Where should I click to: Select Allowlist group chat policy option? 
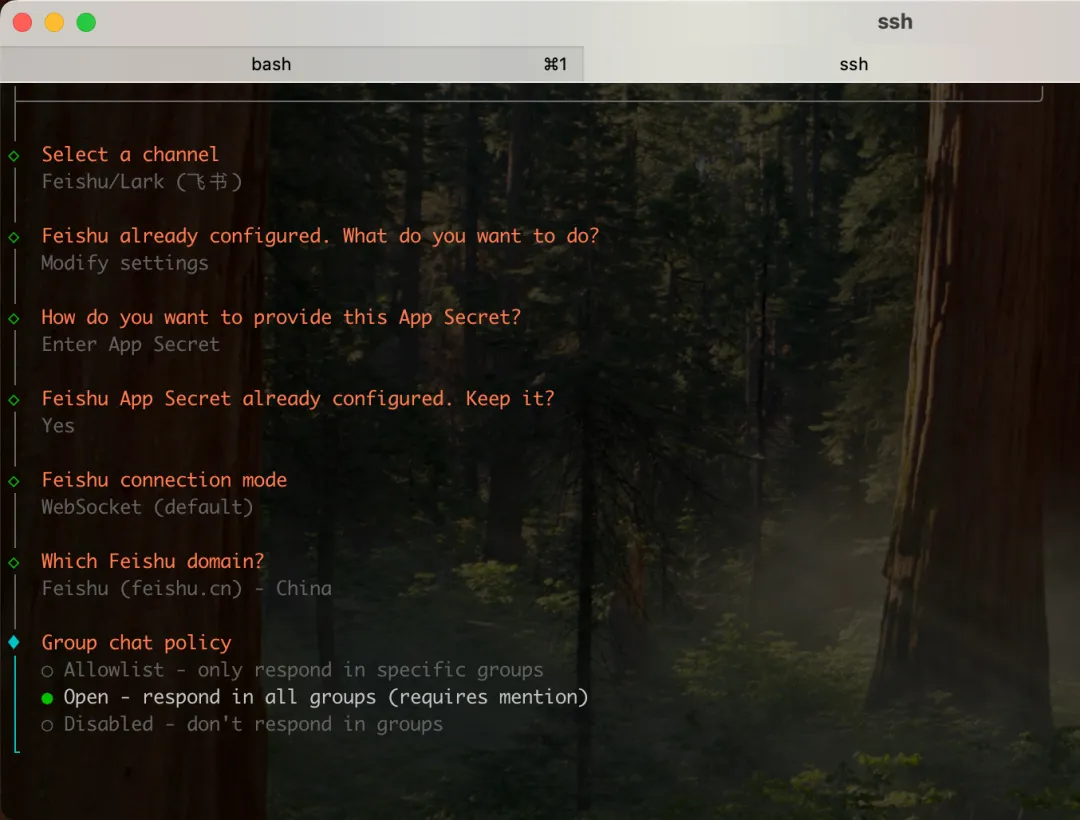(x=292, y=669)
